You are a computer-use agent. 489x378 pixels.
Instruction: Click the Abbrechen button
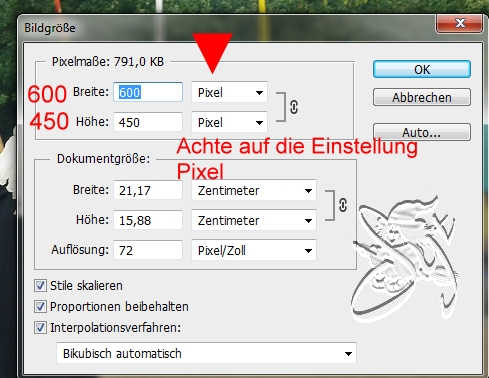(x=422, y=97)
